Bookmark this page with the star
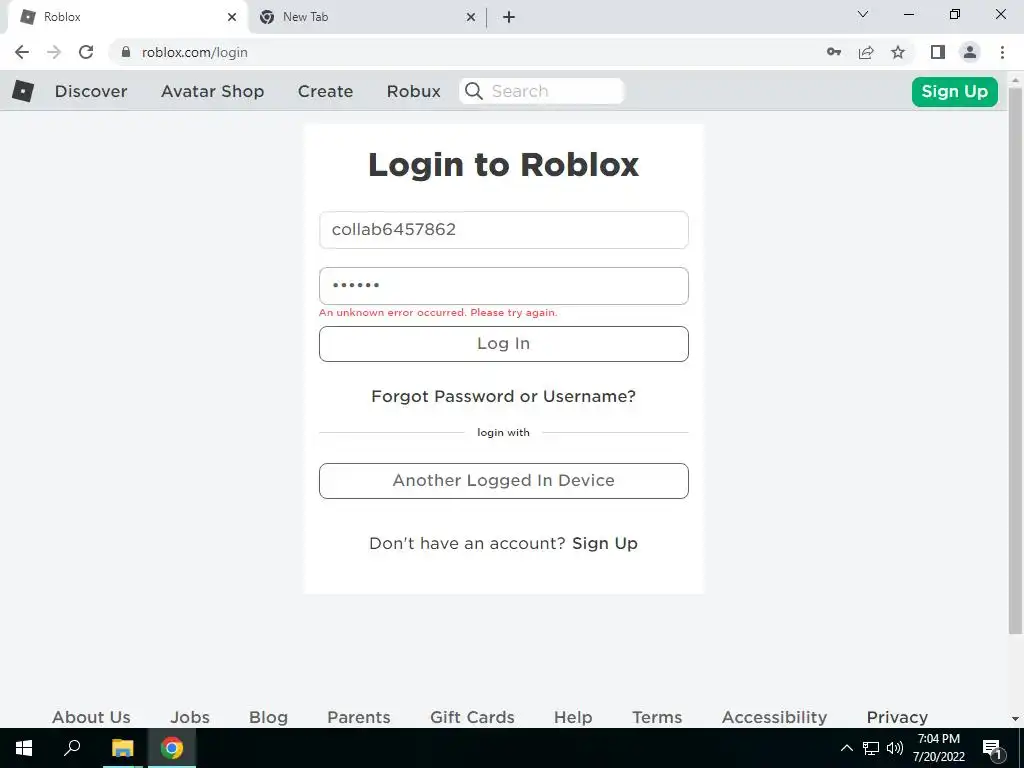Viewport: 1024px width, 768px height. [898, 52]
